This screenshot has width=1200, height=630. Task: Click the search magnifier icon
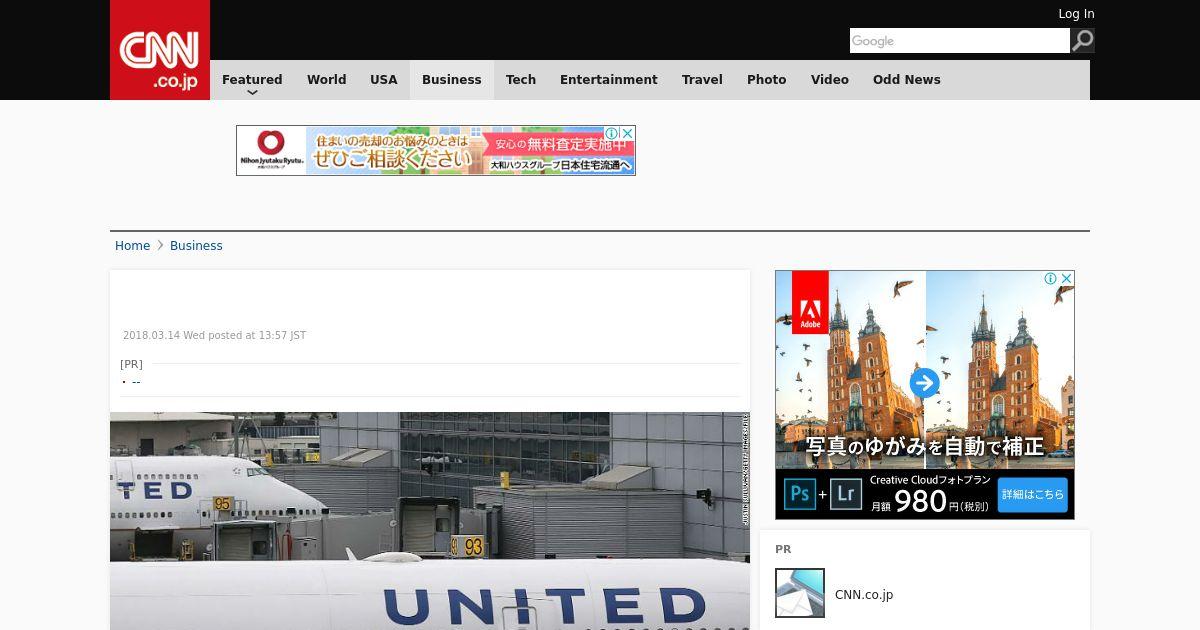coord(1082,41)
